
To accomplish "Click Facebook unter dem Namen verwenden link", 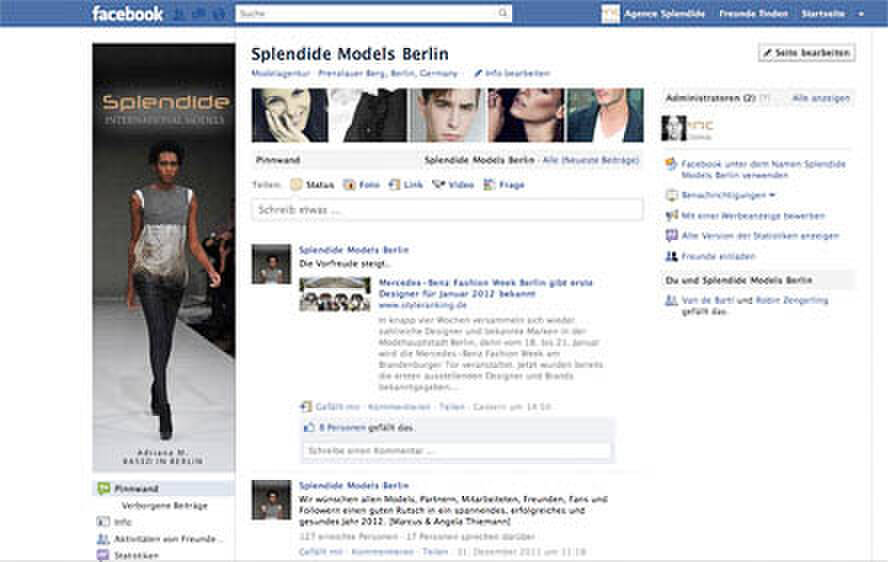I will (763, 169).
